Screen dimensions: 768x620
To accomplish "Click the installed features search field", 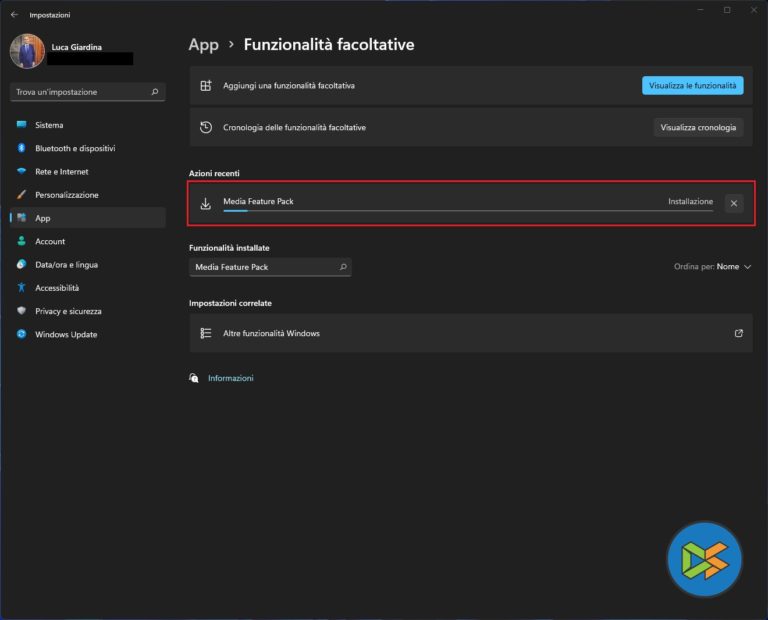I will pyautogui.click(x=265, y=267).
